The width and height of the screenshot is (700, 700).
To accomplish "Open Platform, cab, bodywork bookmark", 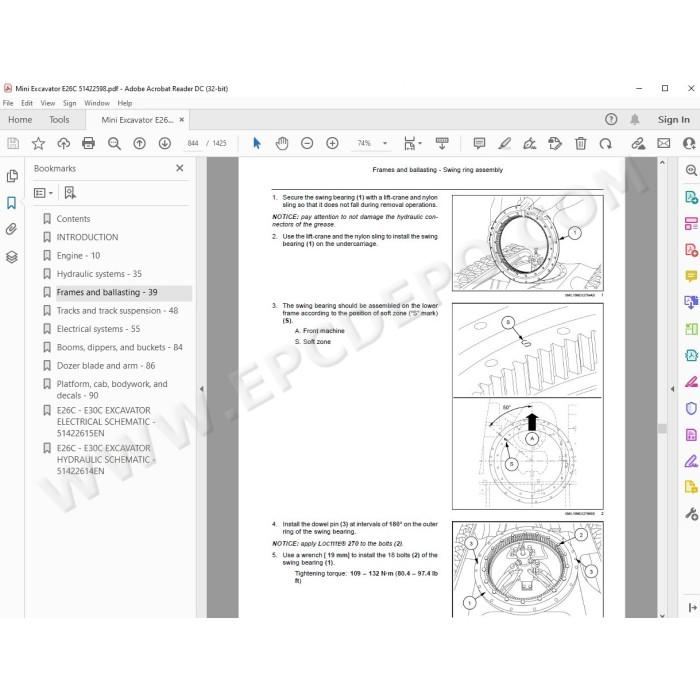I will [112, 390].
